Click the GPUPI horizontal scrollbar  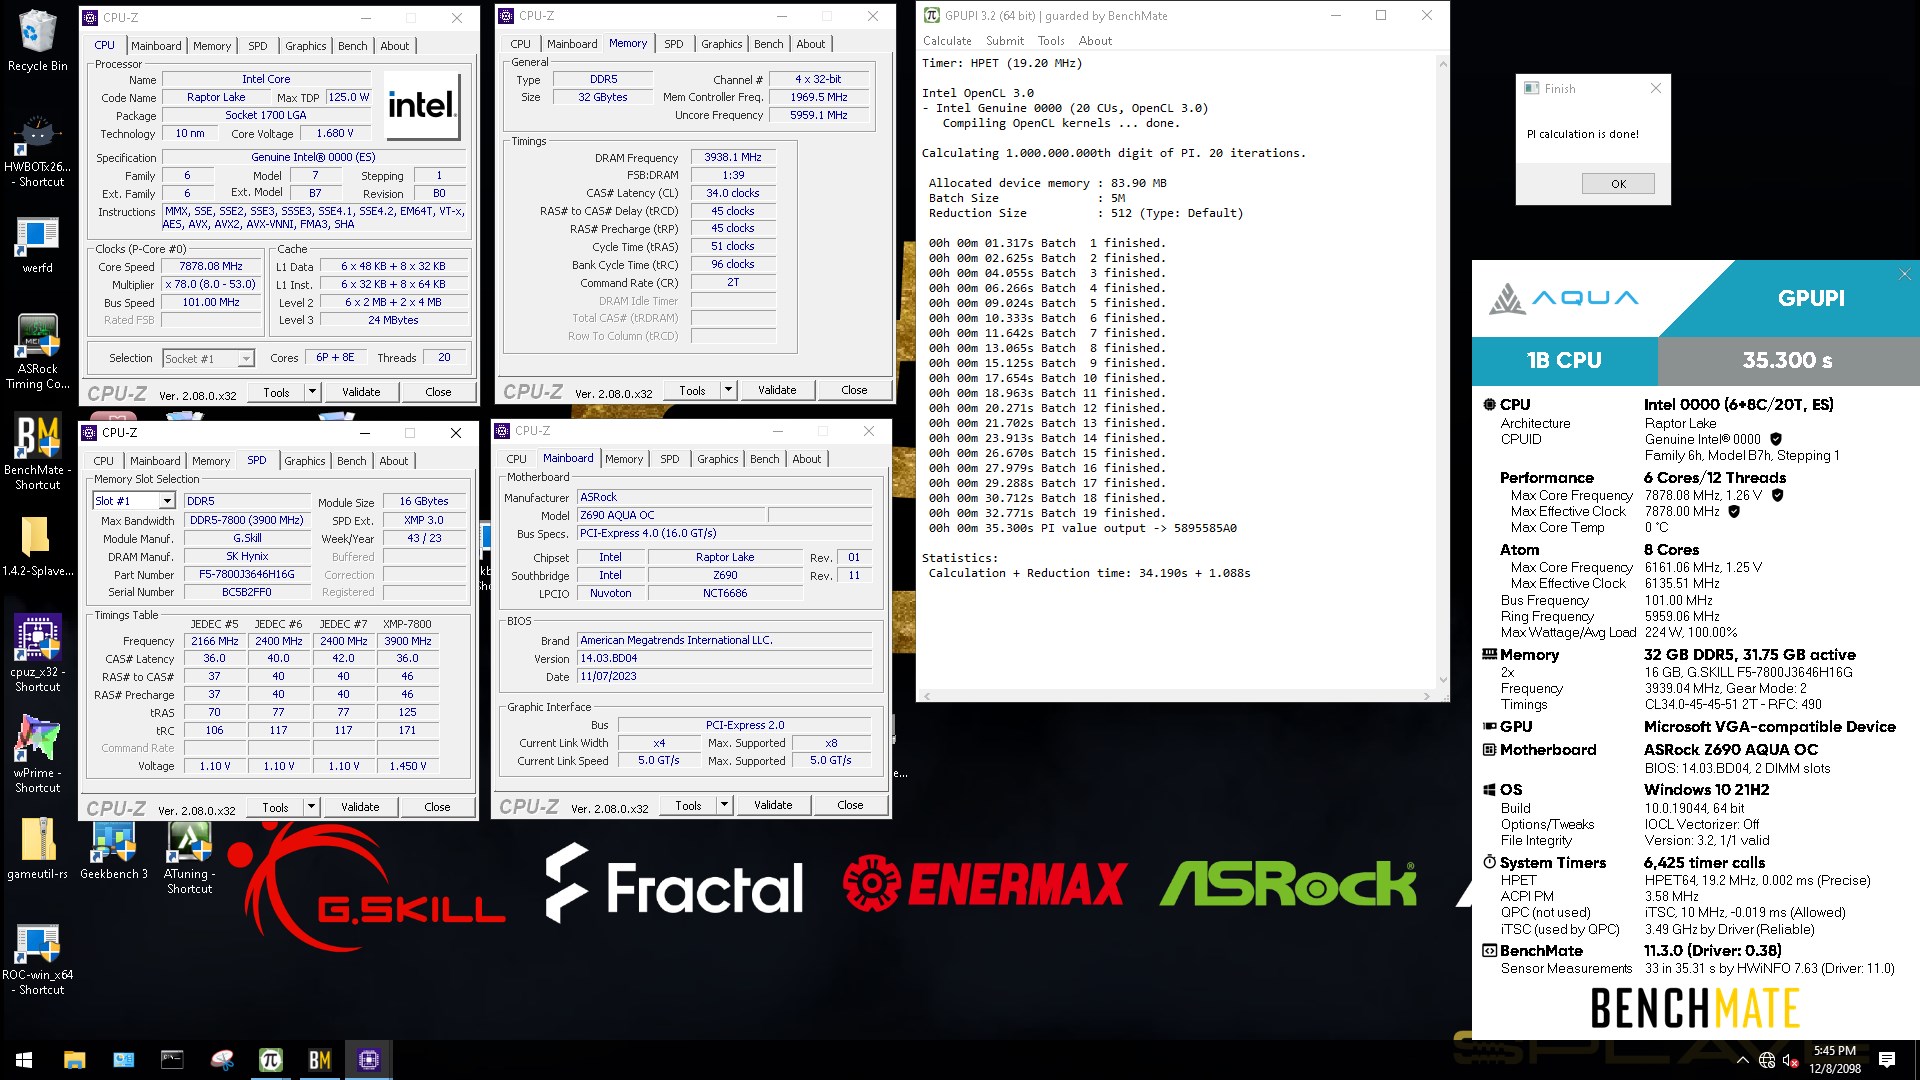(x=1177, y=696)
